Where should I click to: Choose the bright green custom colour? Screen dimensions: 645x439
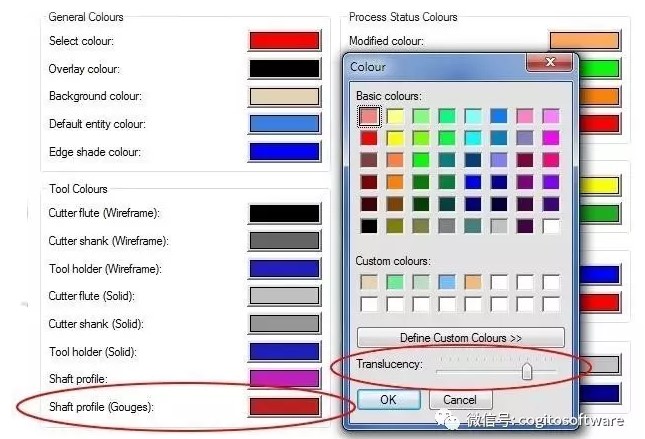[395, 282]
